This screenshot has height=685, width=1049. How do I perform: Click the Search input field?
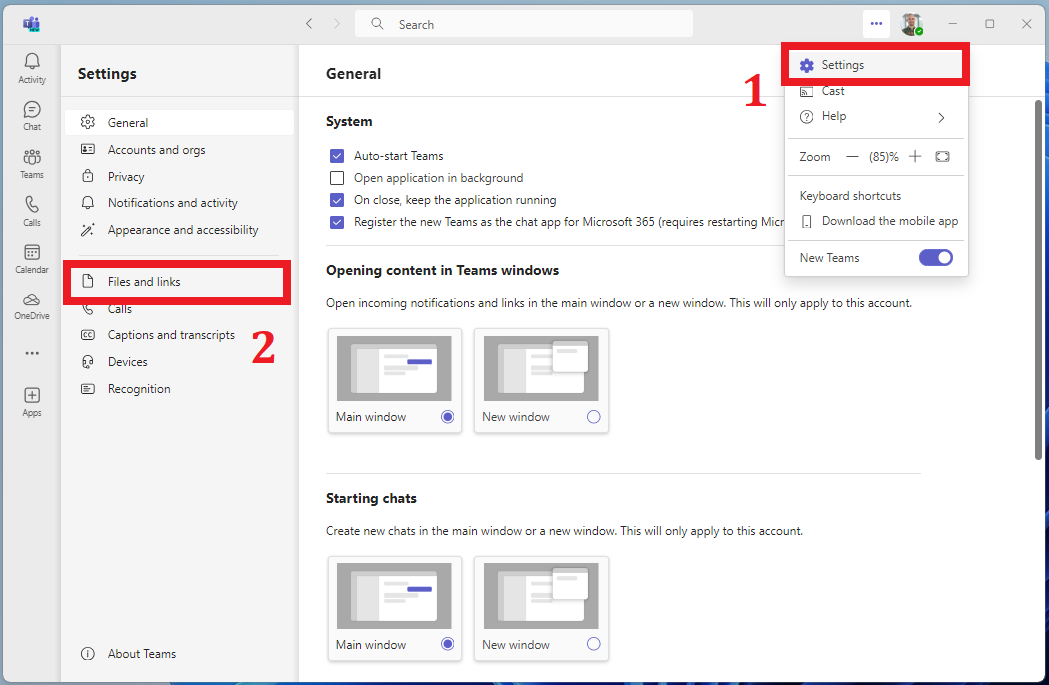coord(524,24)
